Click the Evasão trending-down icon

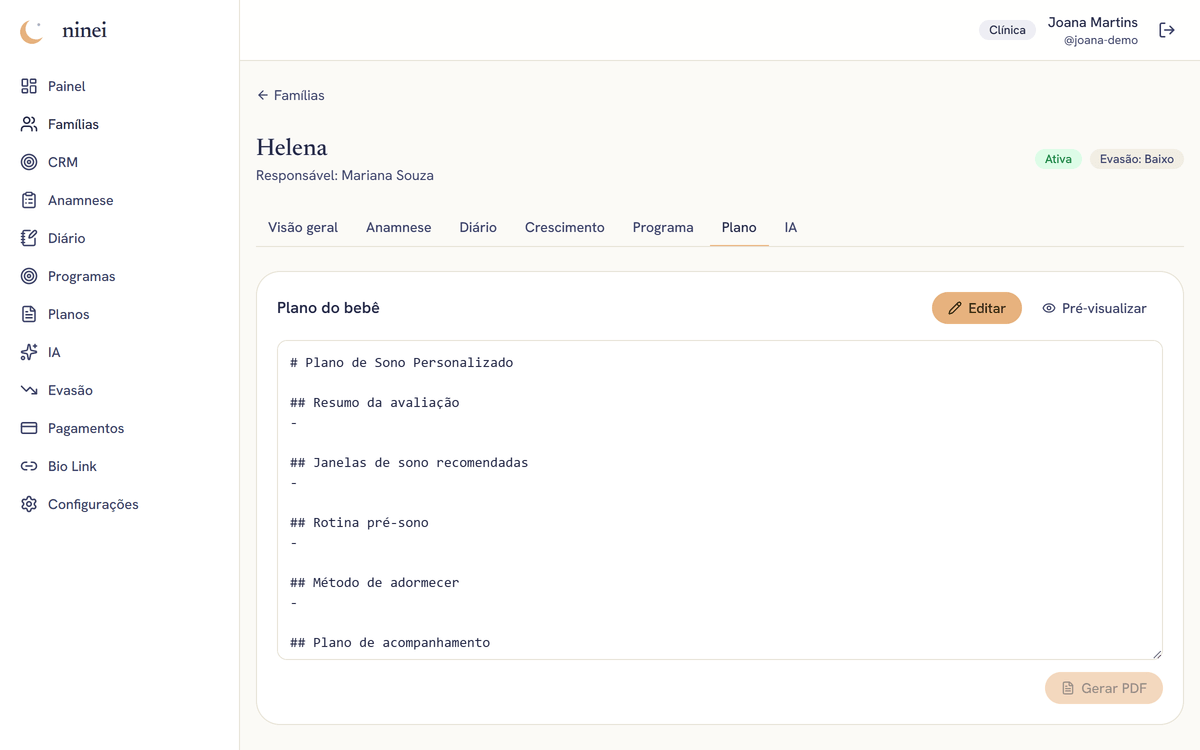[29, 390]
